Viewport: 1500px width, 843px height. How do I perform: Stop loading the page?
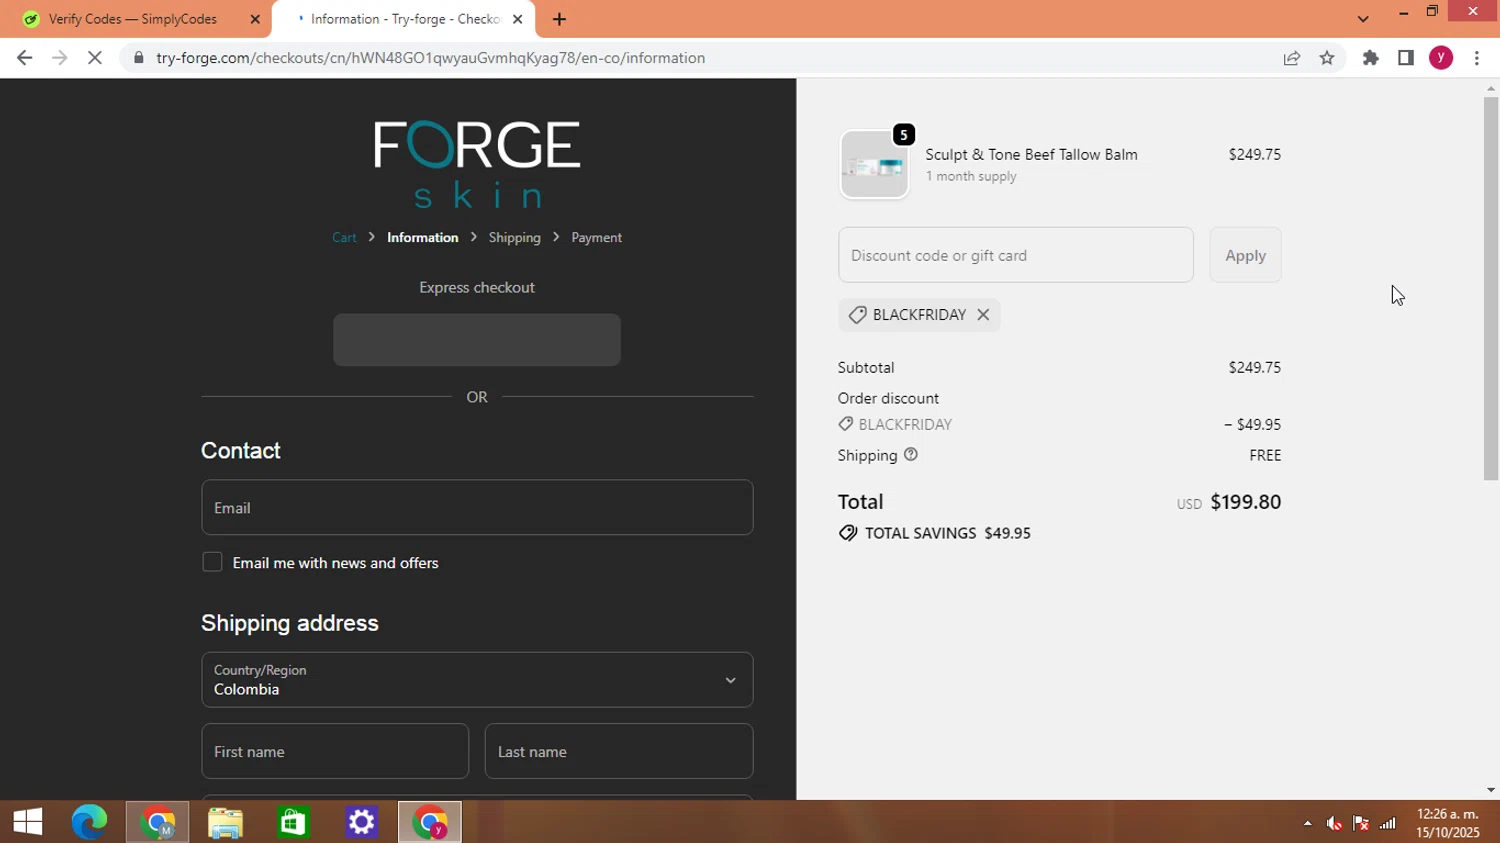tap(95, 58)
